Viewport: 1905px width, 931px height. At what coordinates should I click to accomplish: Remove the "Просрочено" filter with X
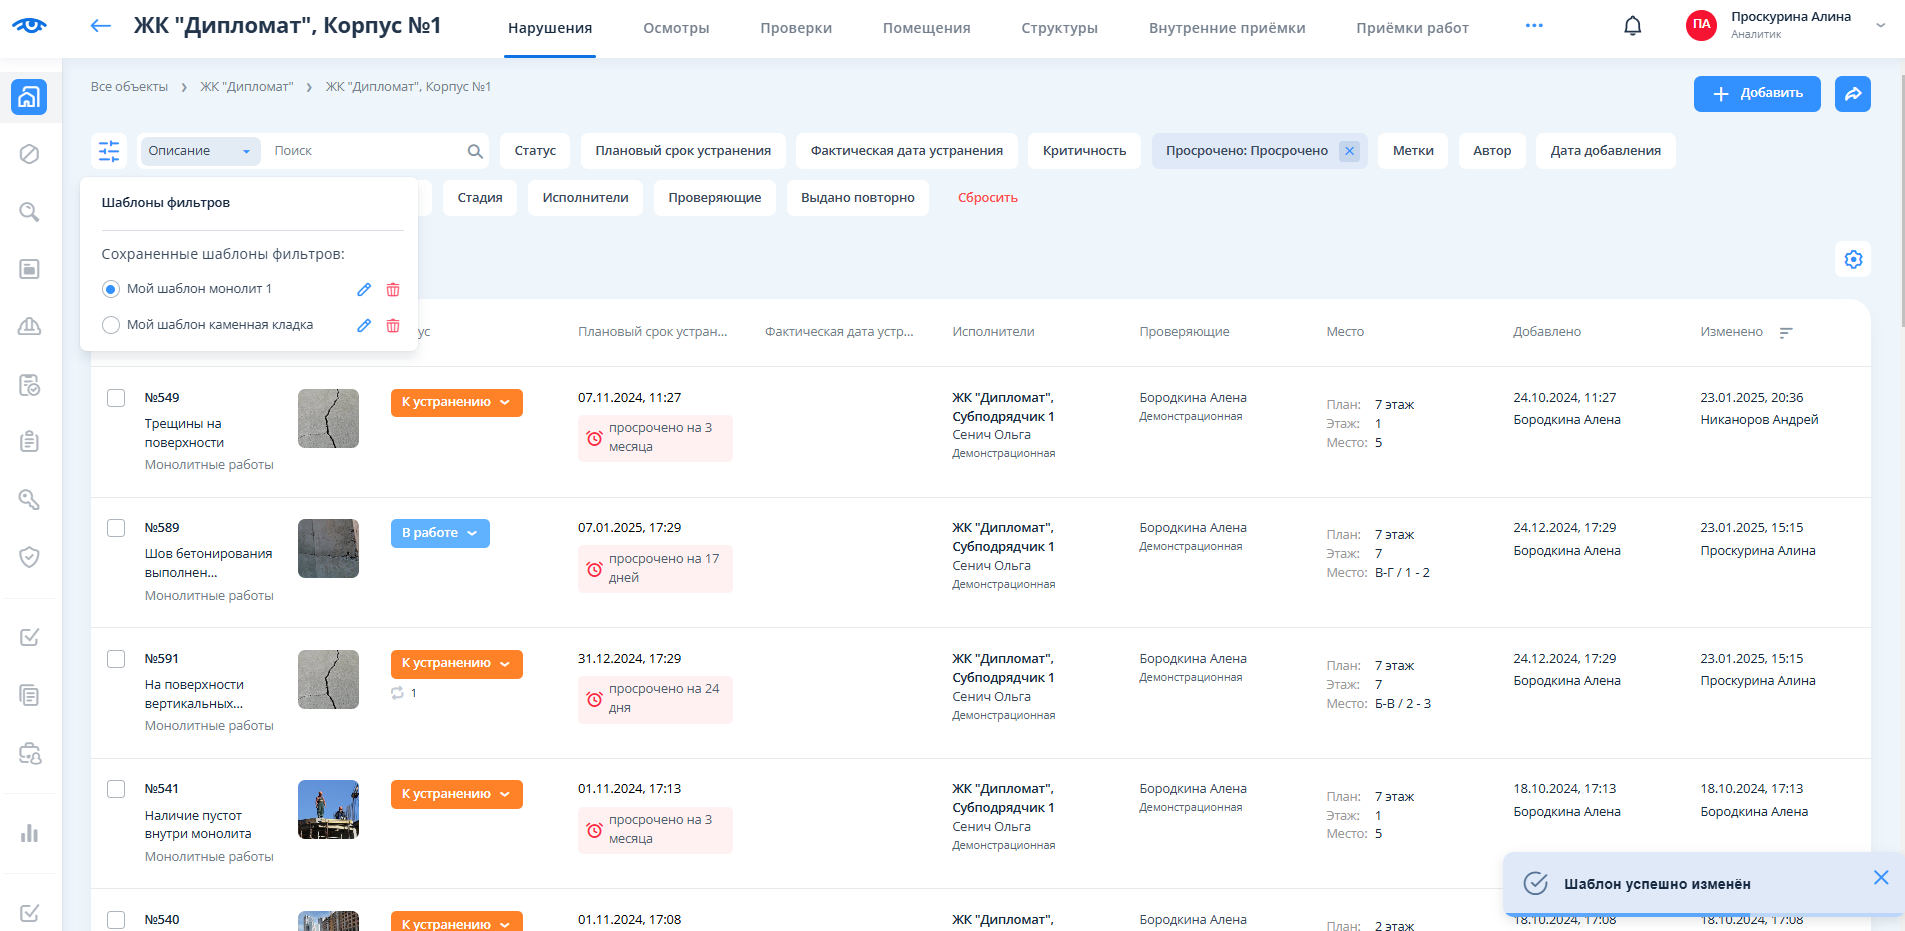tap(1349, 151)
